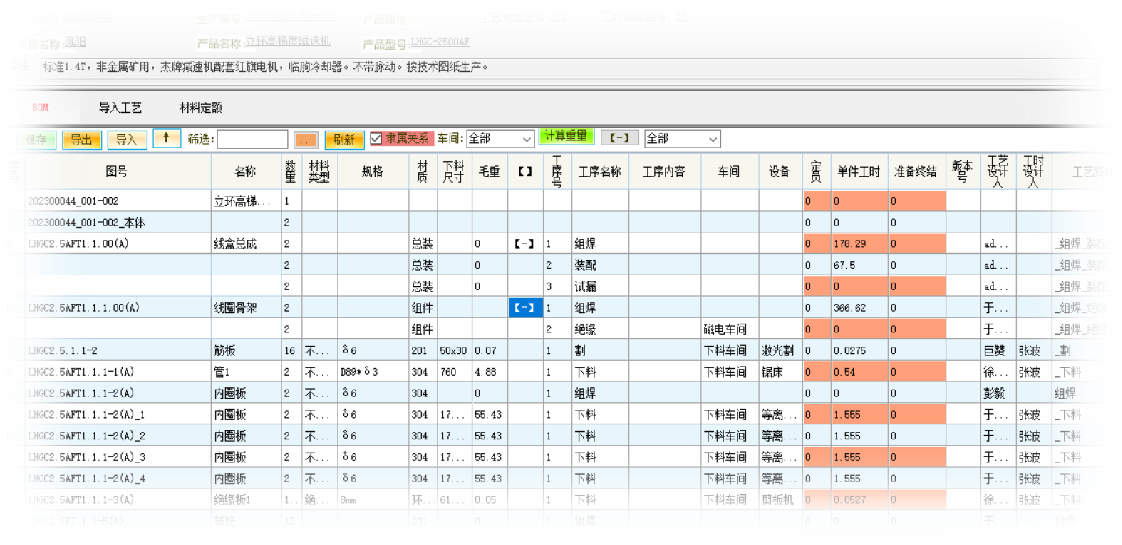Click the 工序名称 column header
1122x545 pixels.
600,172
